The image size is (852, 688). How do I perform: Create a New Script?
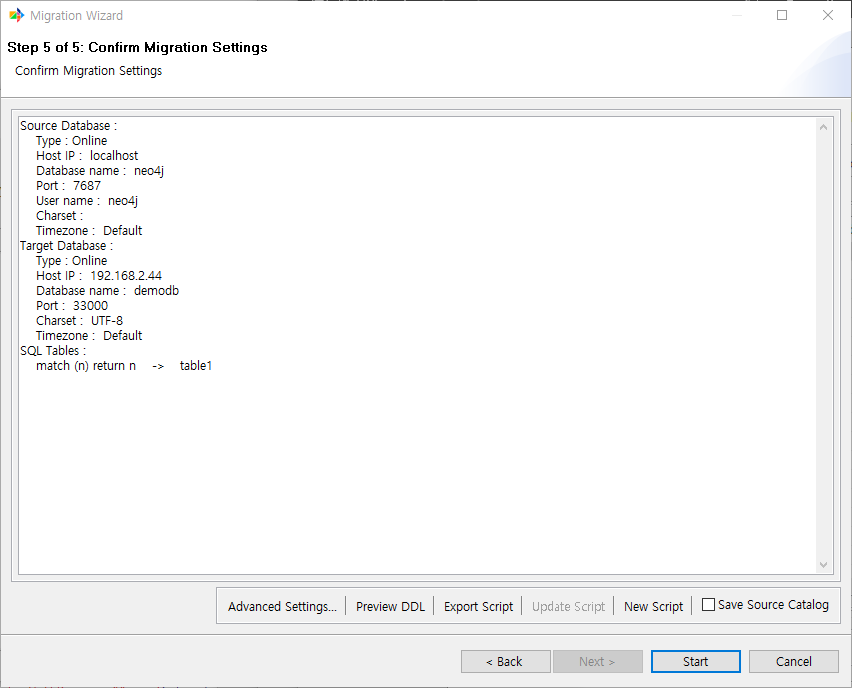[x=653, y=606]
